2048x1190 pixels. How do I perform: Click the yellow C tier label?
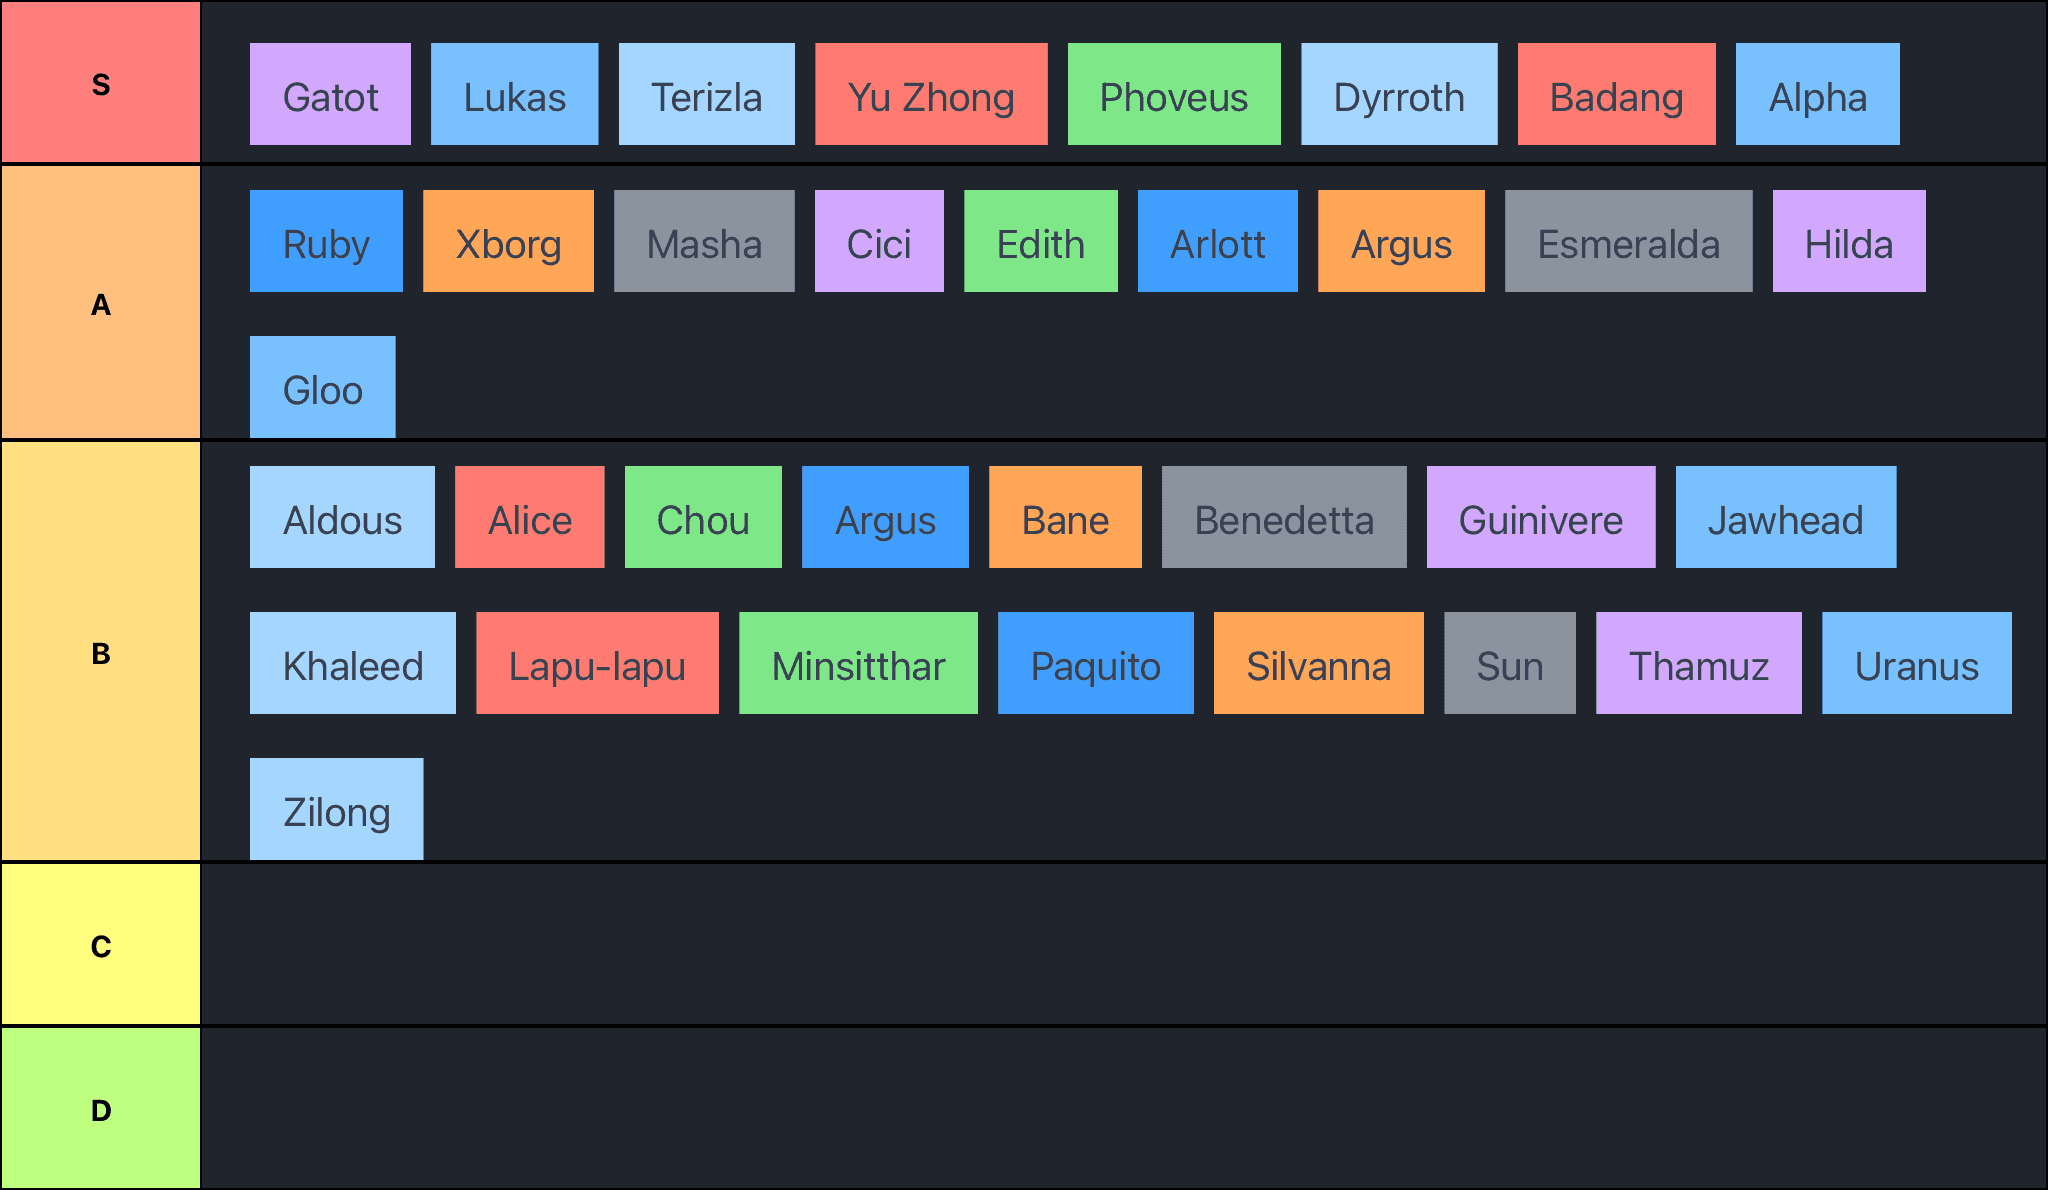[100, 945]
